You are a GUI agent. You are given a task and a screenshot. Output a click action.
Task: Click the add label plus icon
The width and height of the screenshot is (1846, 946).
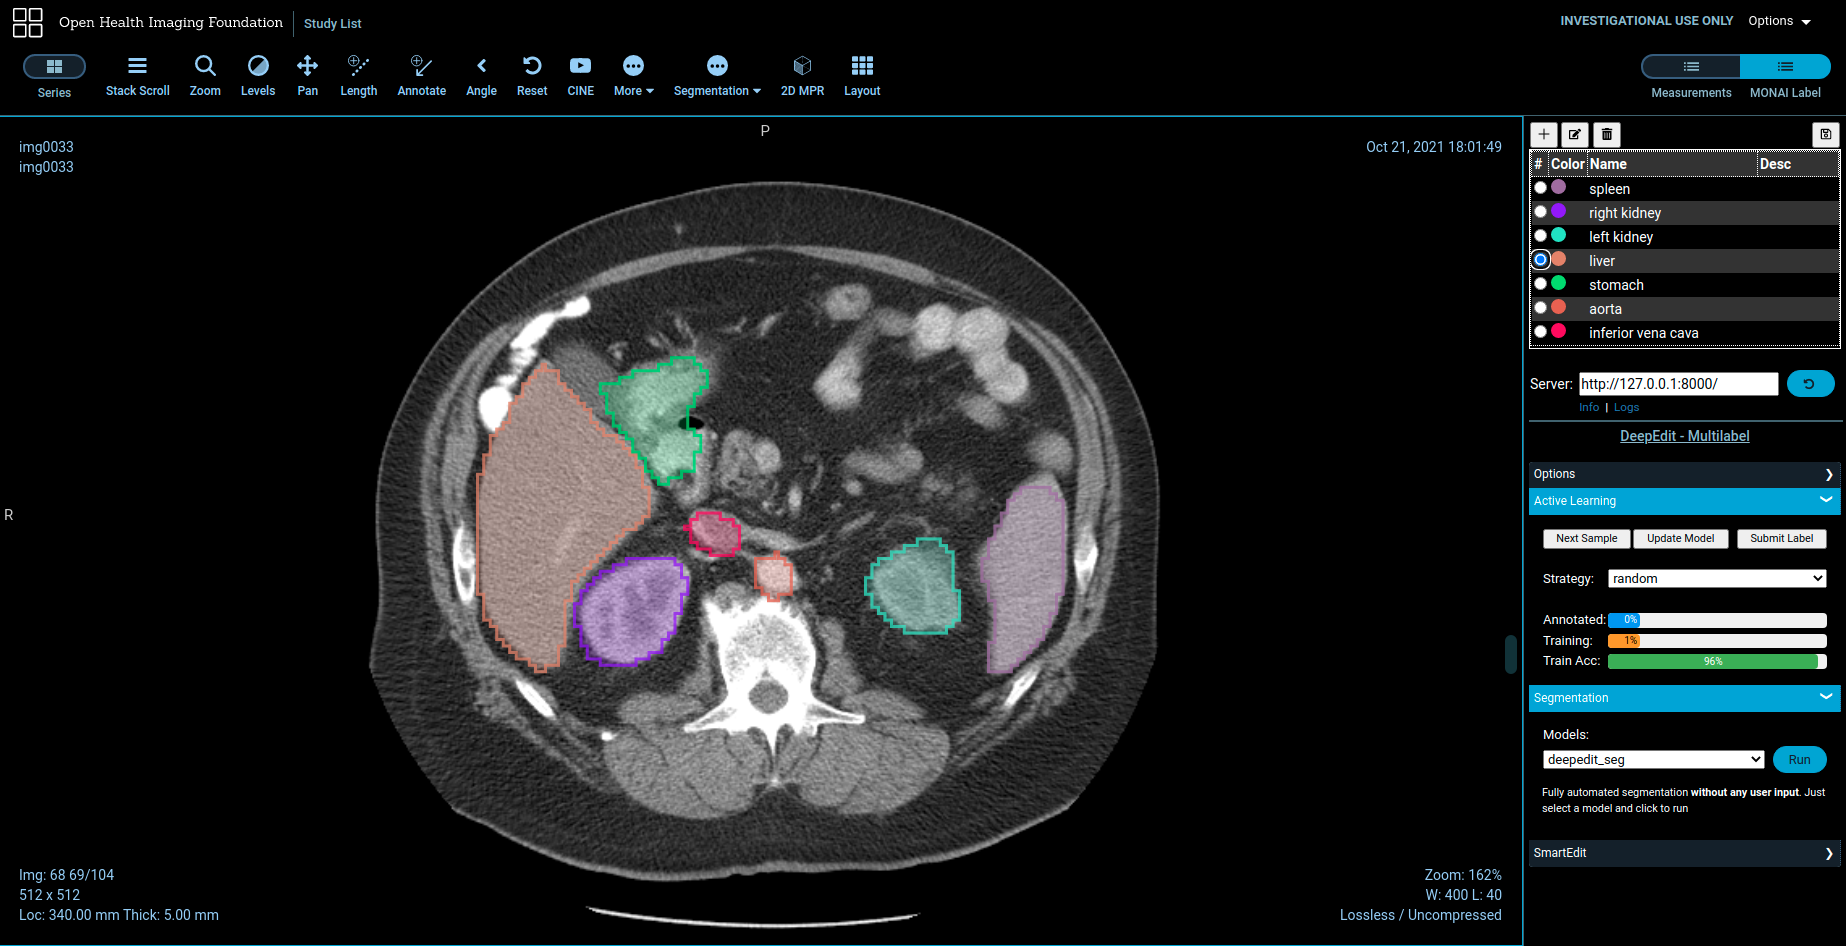[1544, 135]
